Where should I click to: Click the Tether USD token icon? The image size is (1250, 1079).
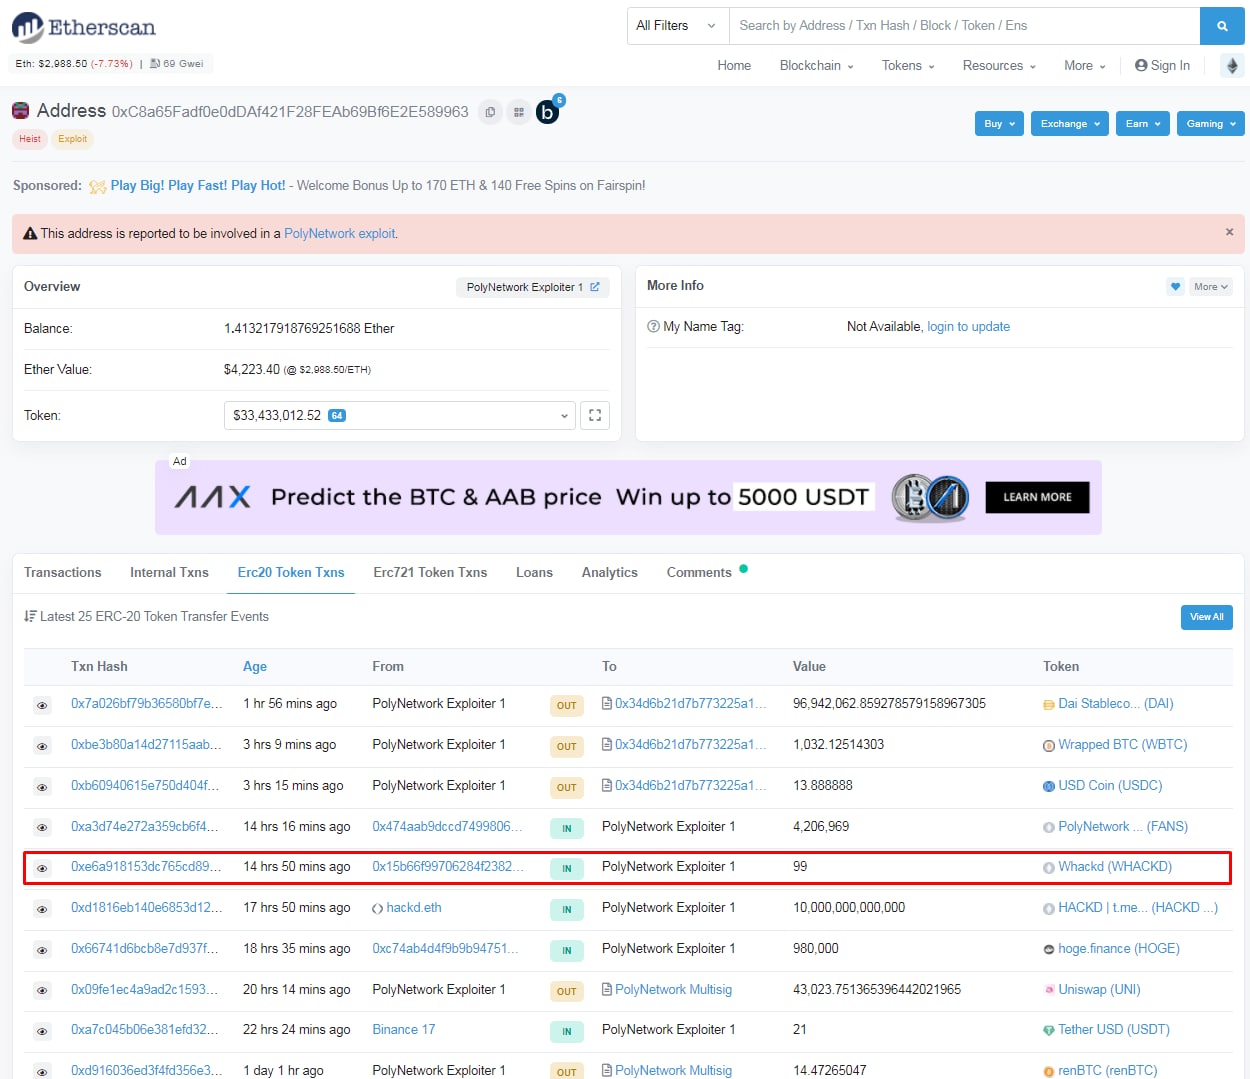[x=1049, y=1030]
